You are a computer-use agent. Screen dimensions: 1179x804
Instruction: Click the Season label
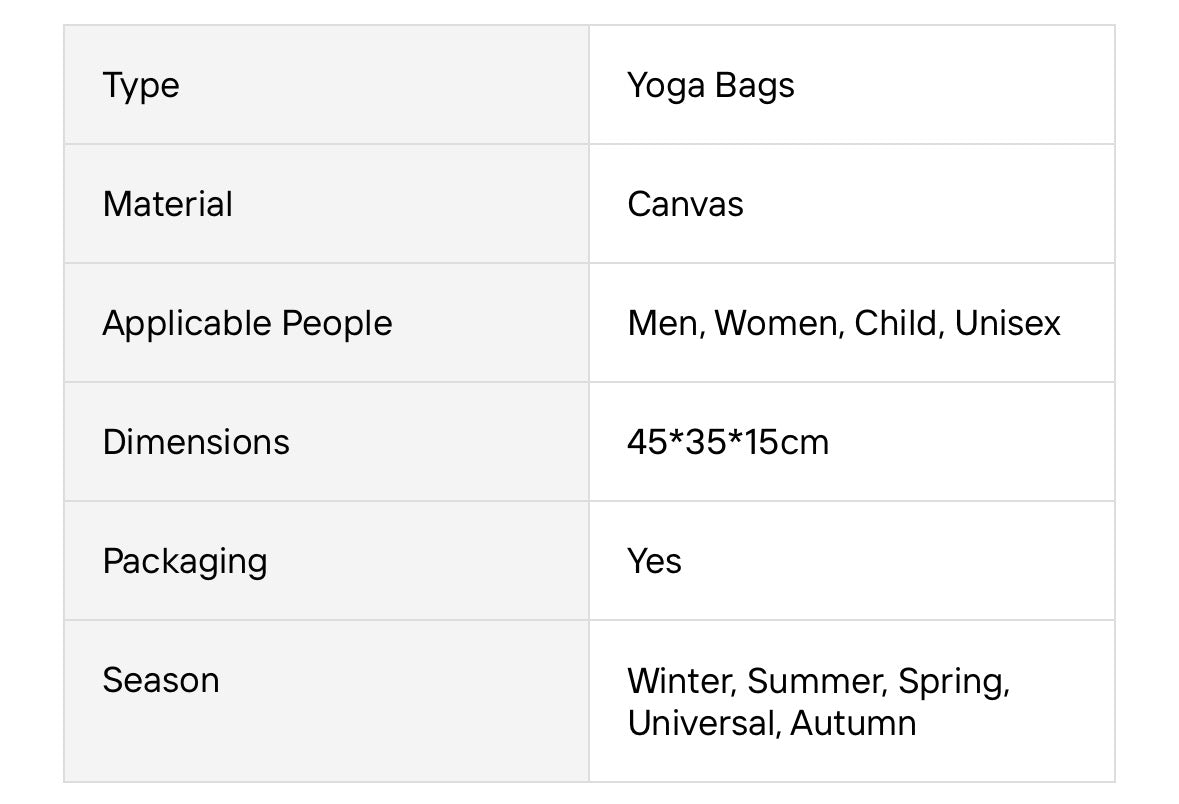(x=161, y=680)
